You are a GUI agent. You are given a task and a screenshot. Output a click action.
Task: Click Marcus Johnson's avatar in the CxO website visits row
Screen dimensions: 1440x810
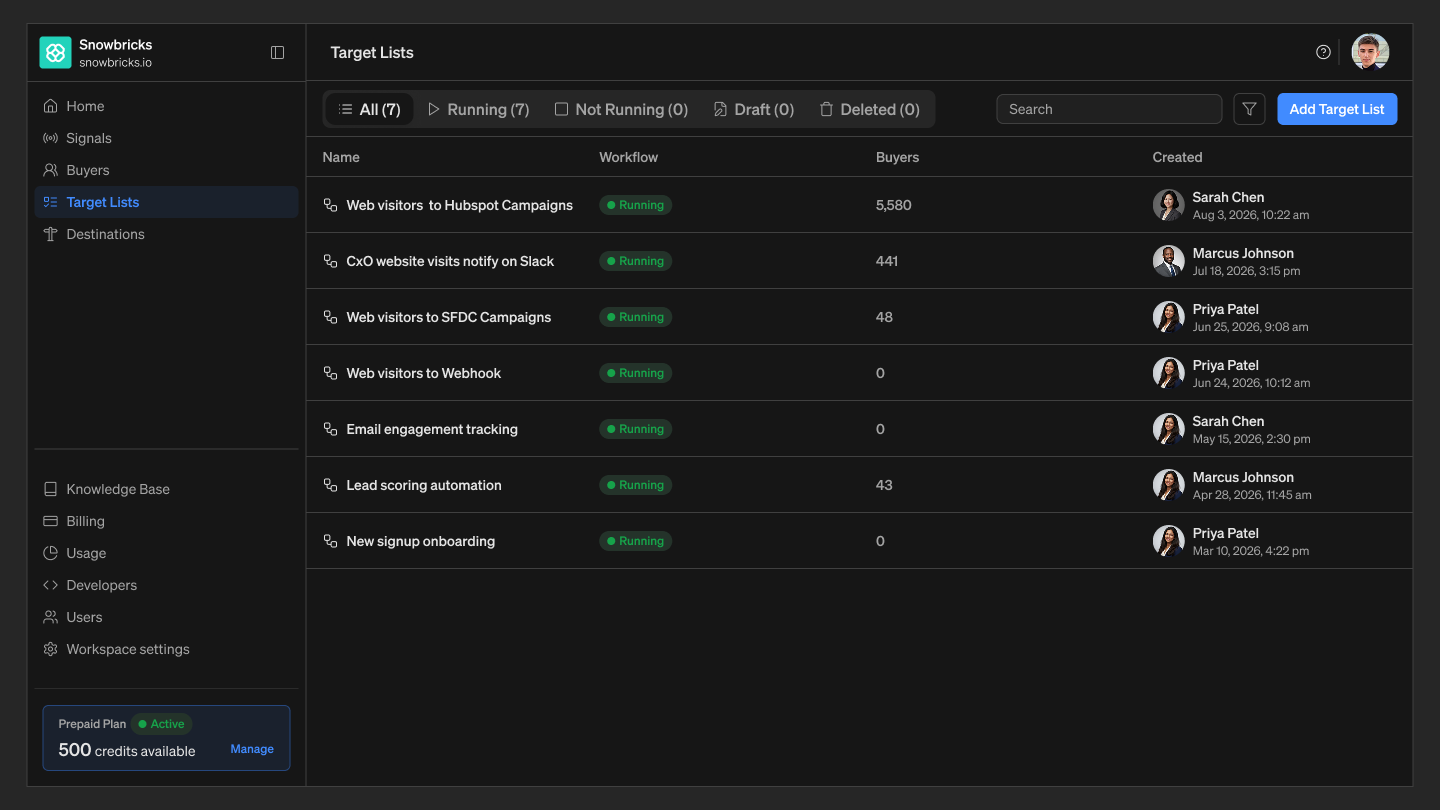1168,261
